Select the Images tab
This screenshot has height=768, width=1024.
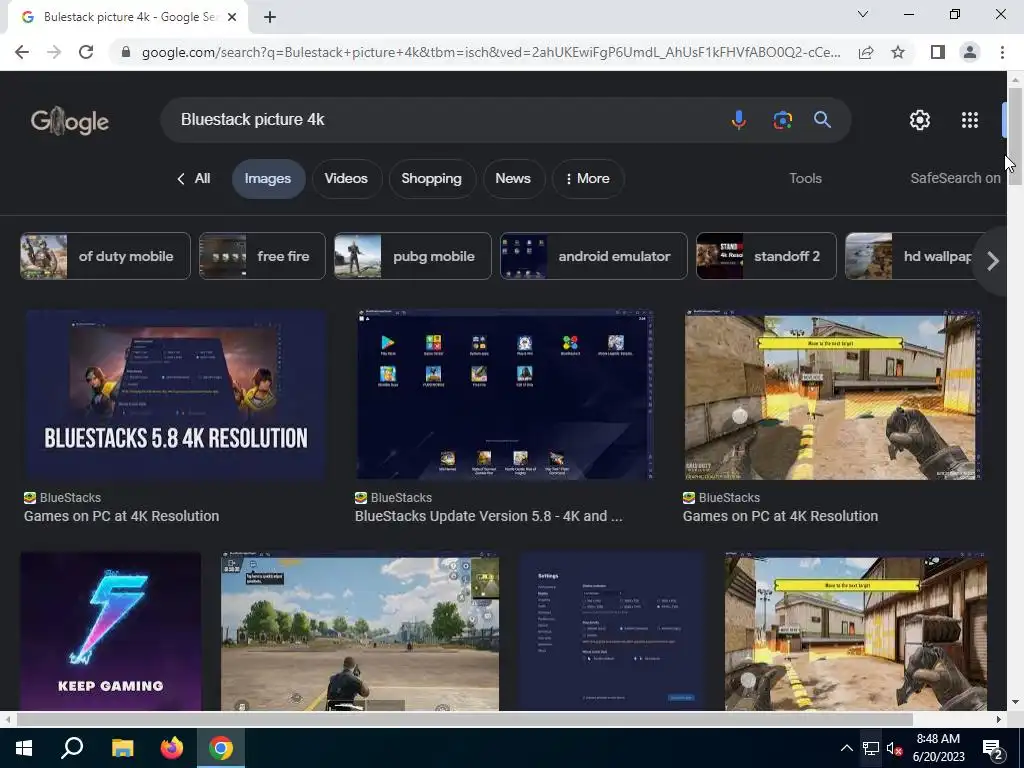268,178
